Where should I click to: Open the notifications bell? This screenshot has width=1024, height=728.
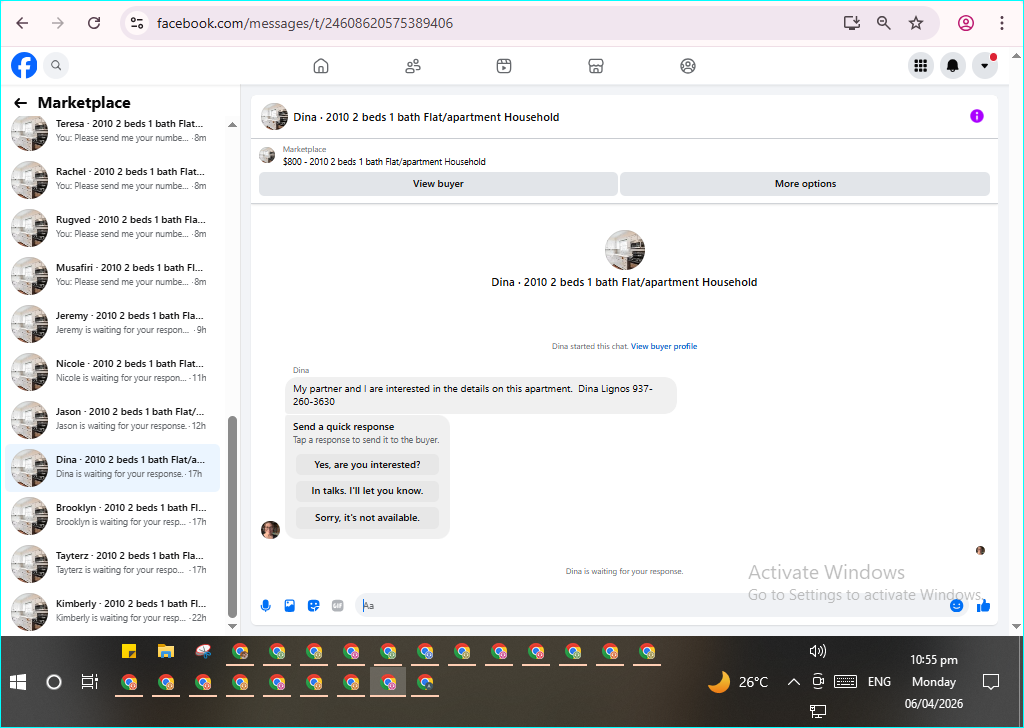953,65
